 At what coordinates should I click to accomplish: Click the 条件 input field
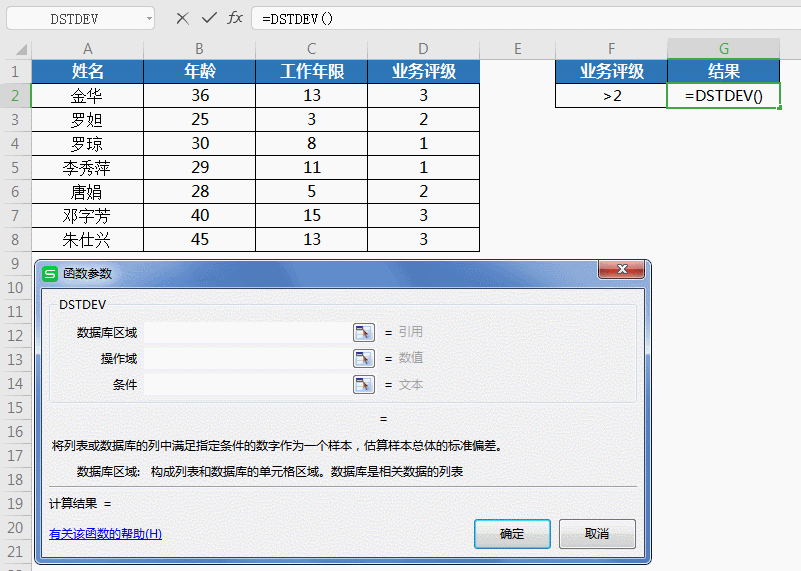(x=248, y=385)
